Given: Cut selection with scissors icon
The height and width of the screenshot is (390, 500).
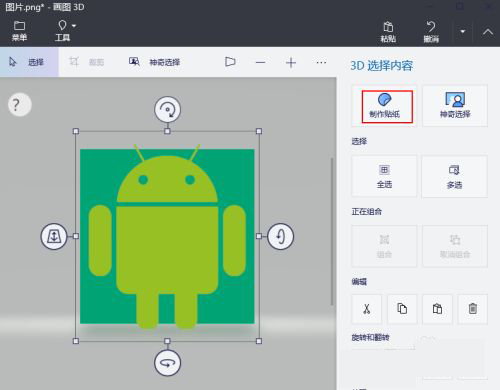Looking at the screenshot, I should tap(367, 309).
